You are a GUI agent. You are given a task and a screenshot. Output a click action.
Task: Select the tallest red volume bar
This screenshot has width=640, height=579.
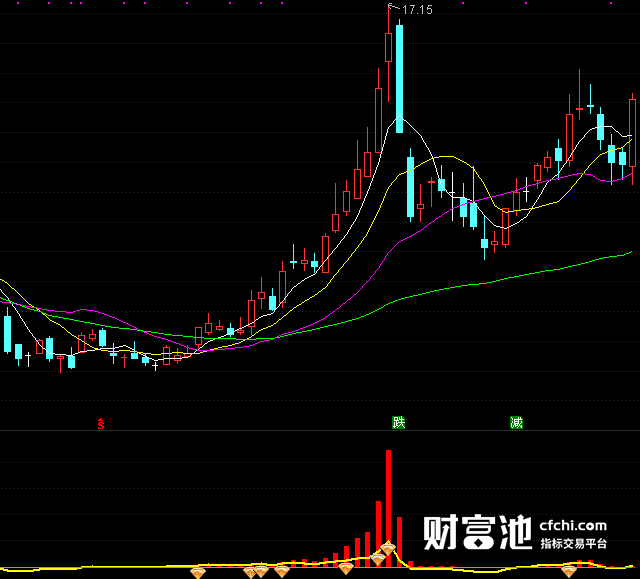point(389,508)
